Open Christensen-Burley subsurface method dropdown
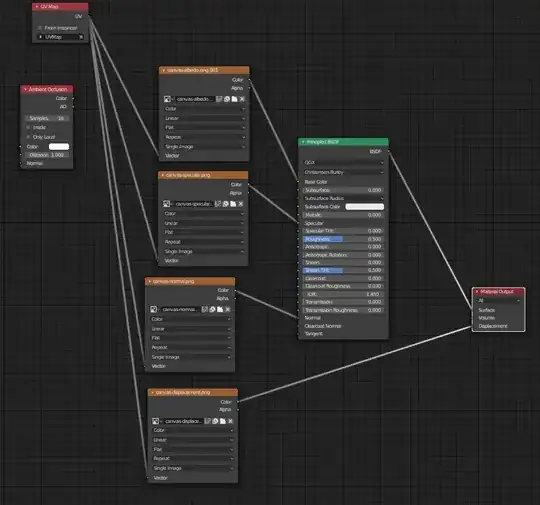The image size is (540, 505). tap(343, 172)
